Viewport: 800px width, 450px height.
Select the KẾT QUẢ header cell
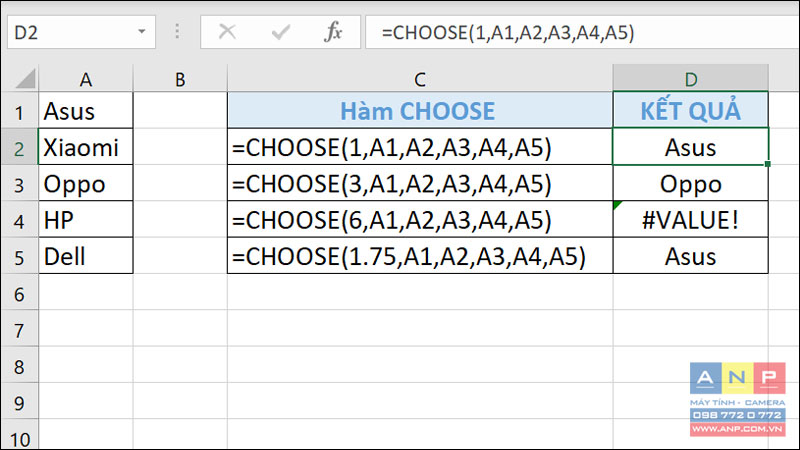690,110
